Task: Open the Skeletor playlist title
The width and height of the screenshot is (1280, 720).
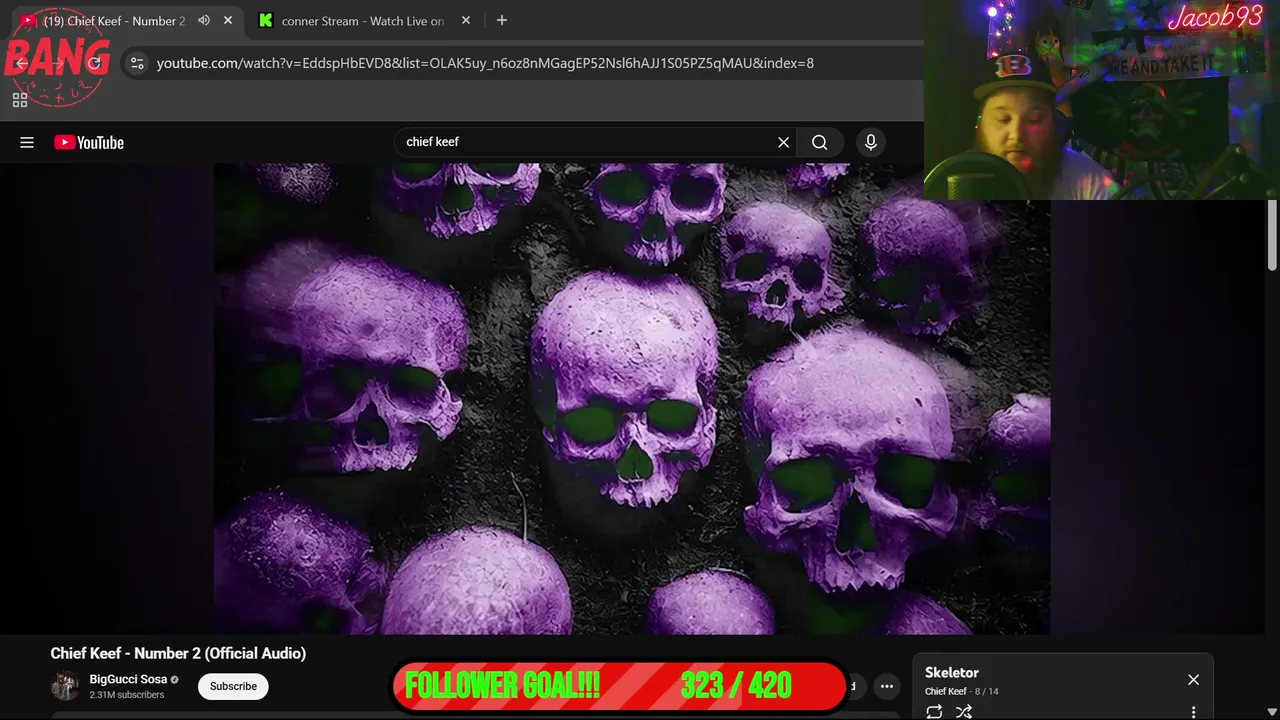Action: [952, 673]
